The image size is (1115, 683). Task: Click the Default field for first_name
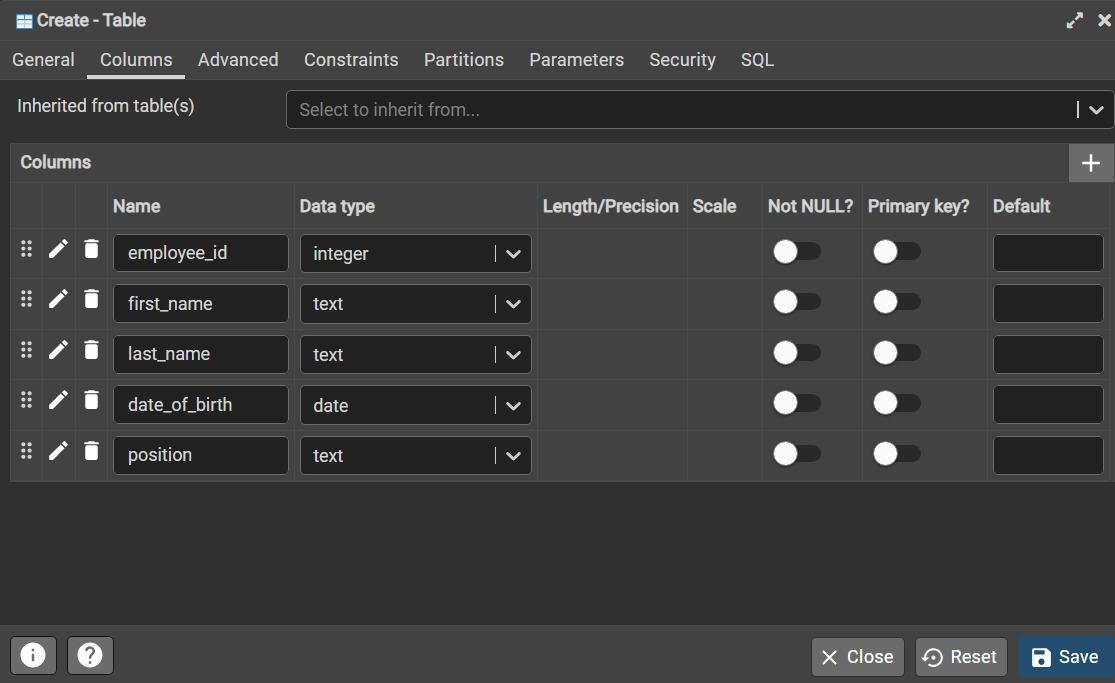(1047, 303)
